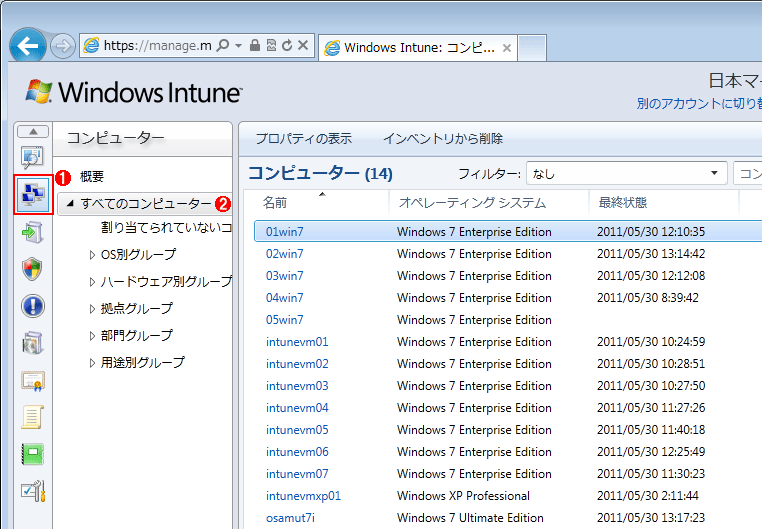Screen dimensions: 762x529
Task: Expand the 用途別グループ node
Action: pos(92,362)
